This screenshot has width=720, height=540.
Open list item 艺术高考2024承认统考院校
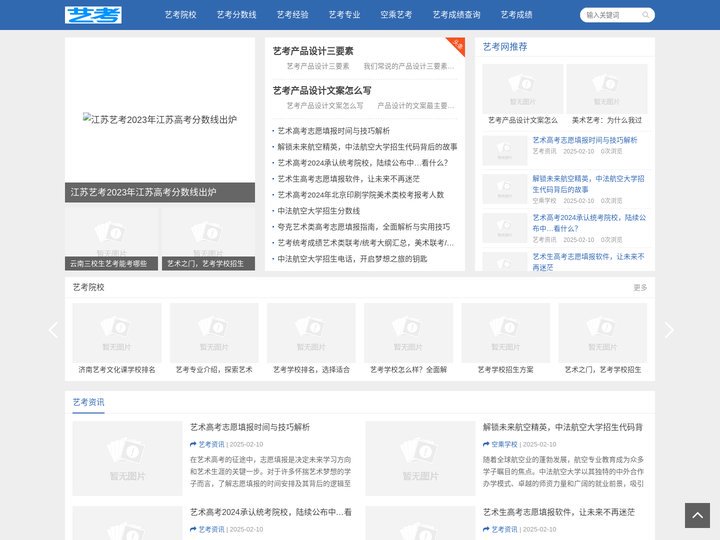[363, 163]
